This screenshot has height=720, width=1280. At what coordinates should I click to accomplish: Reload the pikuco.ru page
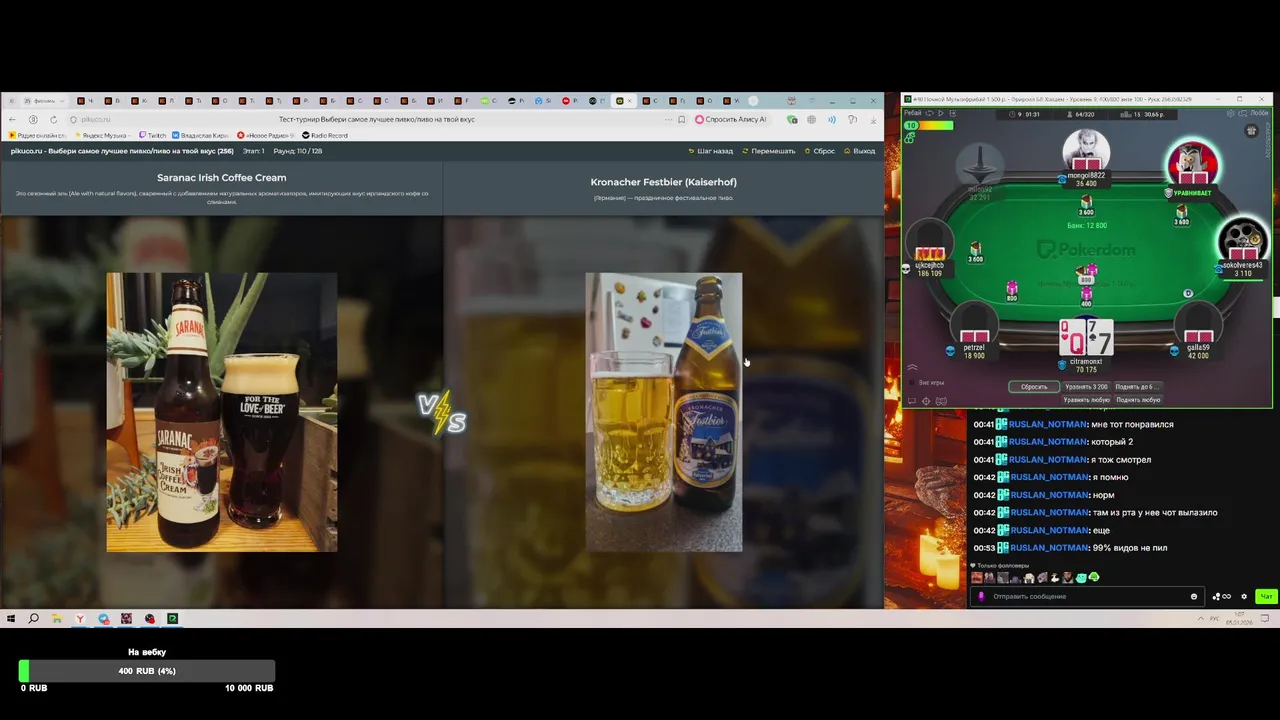click(53, 120)
